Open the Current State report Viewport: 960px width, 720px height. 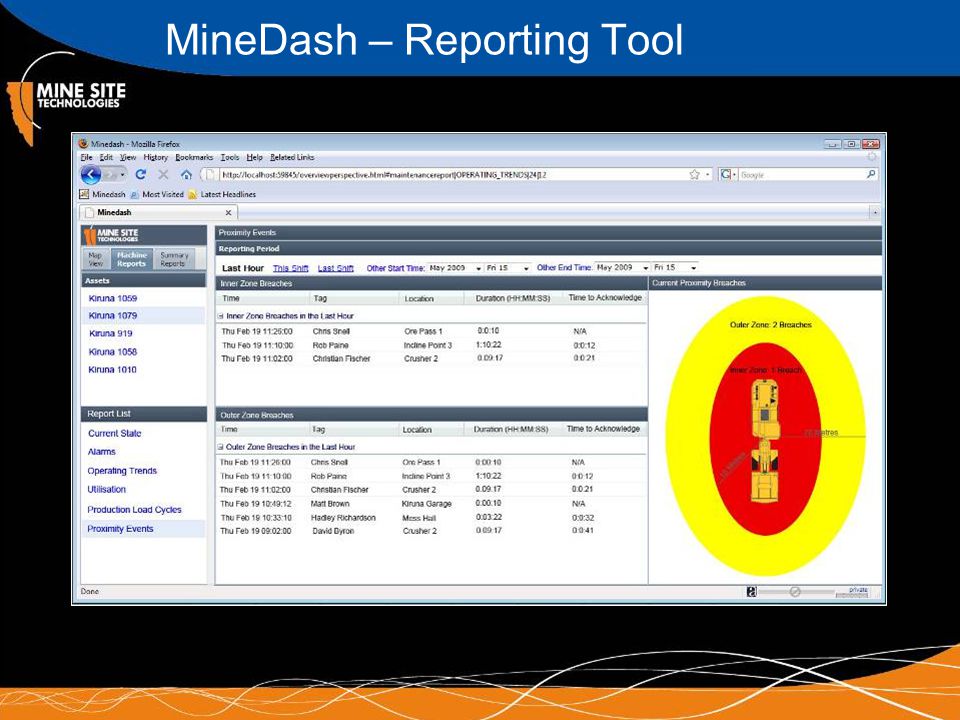pyautogui.click(x=114, y=433)
